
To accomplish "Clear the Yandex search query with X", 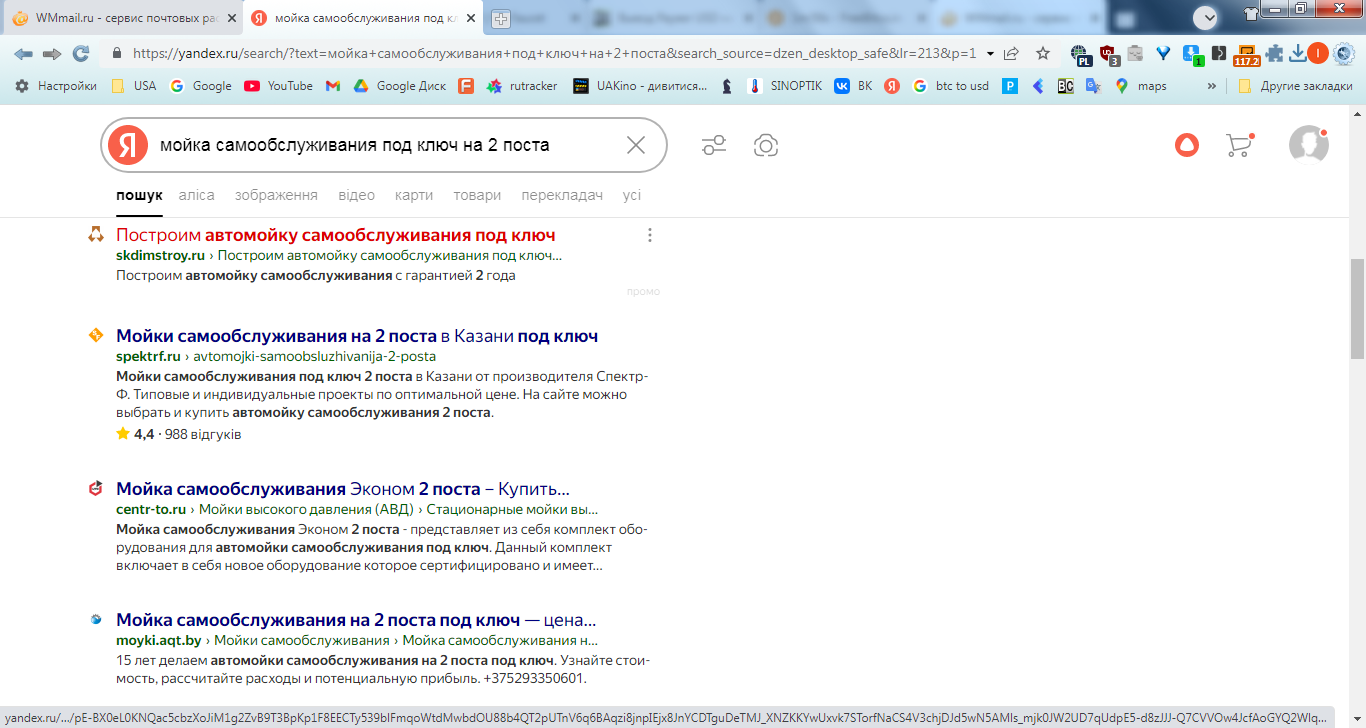I will point(636,146).
